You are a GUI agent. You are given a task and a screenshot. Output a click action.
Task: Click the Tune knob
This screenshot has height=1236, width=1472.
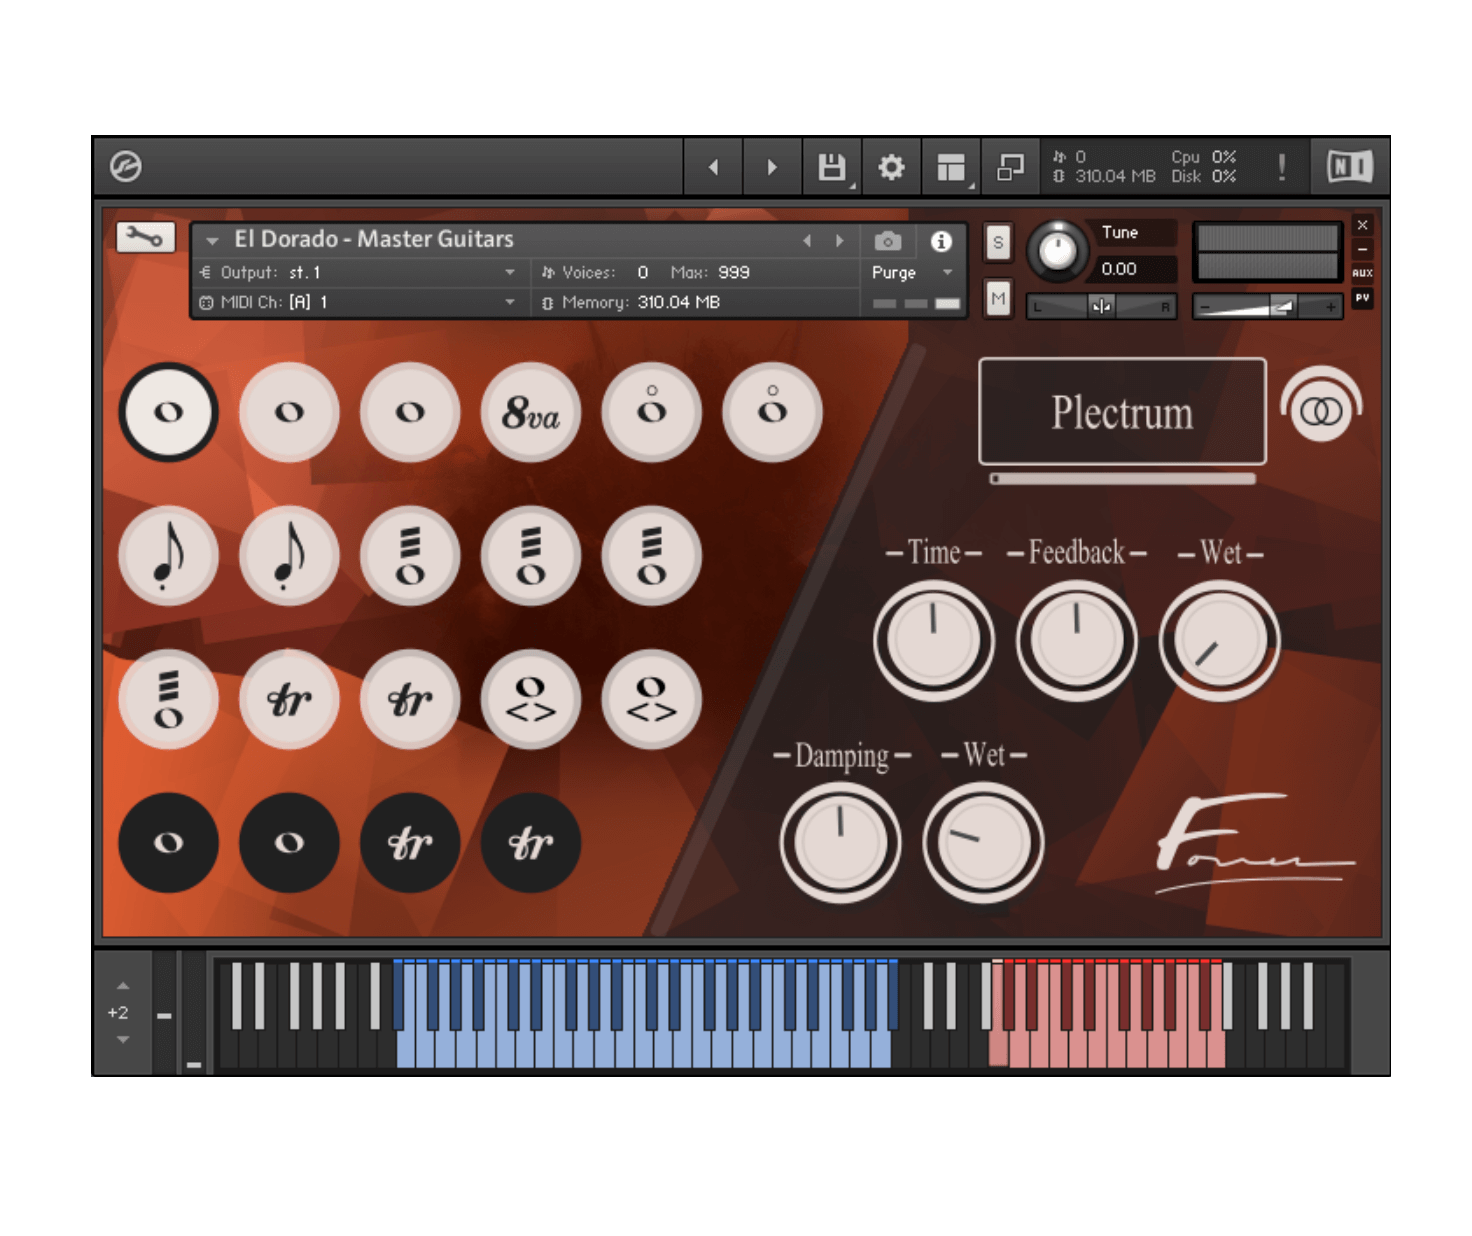pyautogui.click(x=1057, y=250)
